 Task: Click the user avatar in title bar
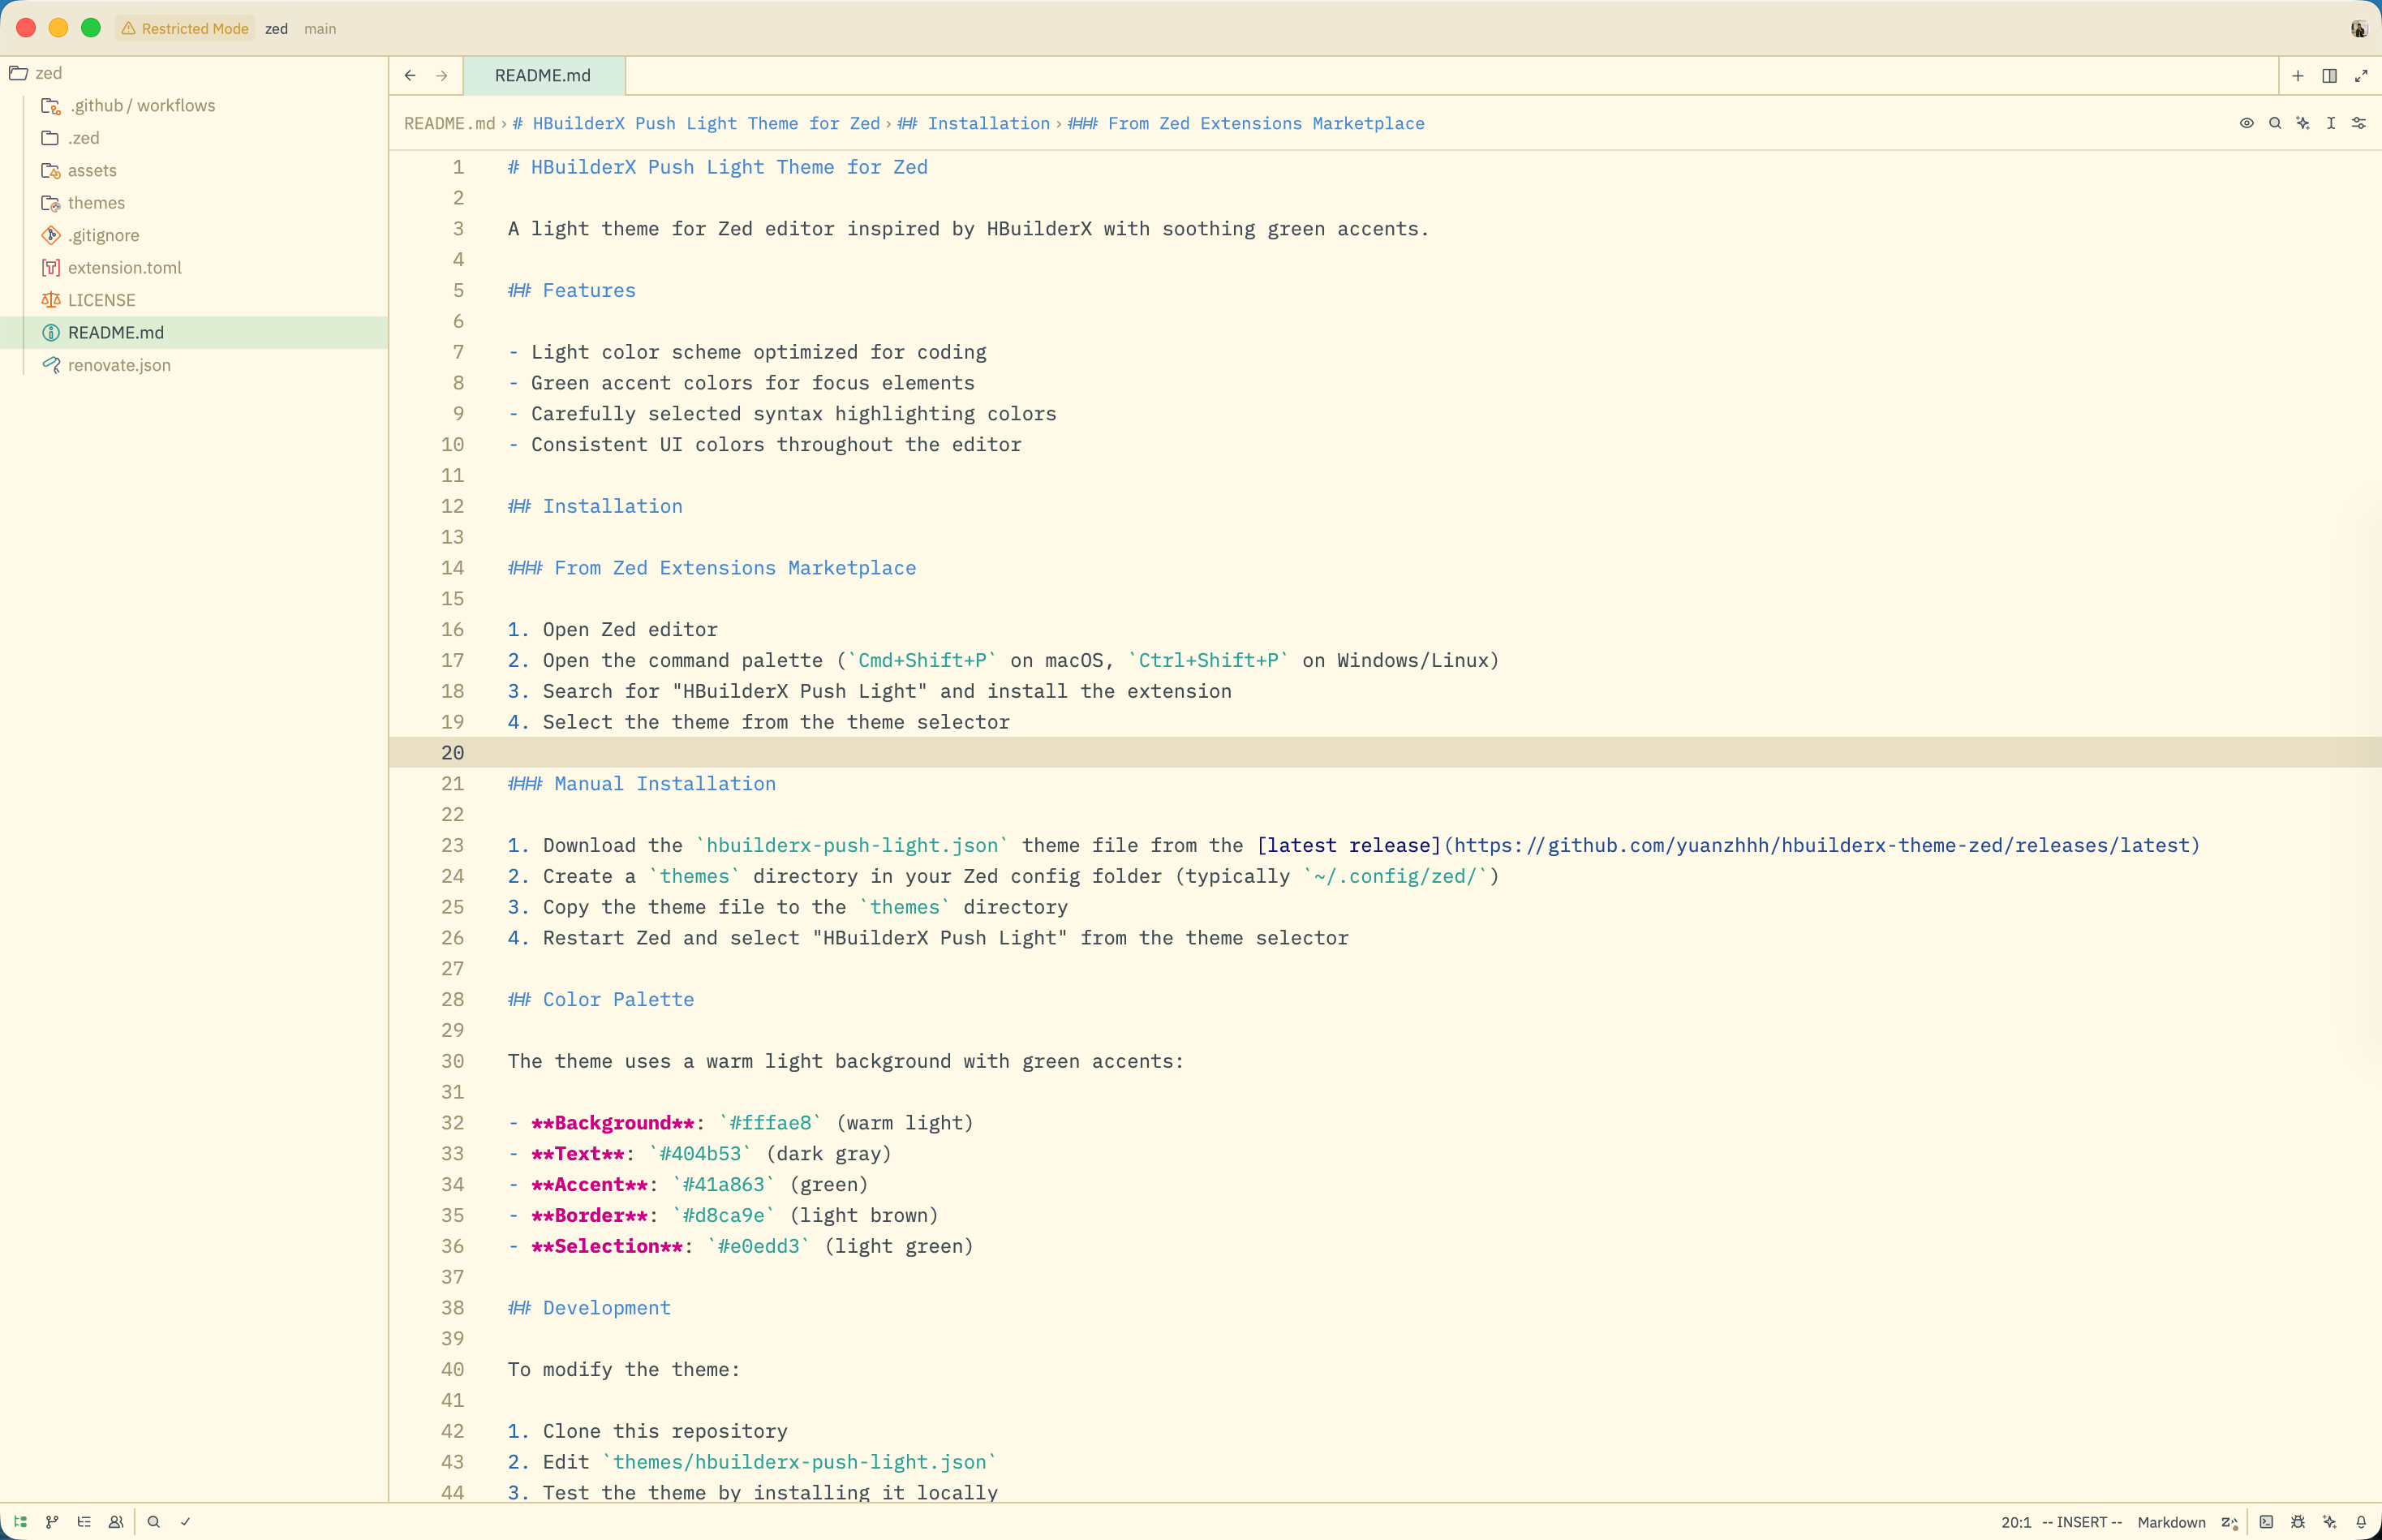click(x=2359, y=28)
